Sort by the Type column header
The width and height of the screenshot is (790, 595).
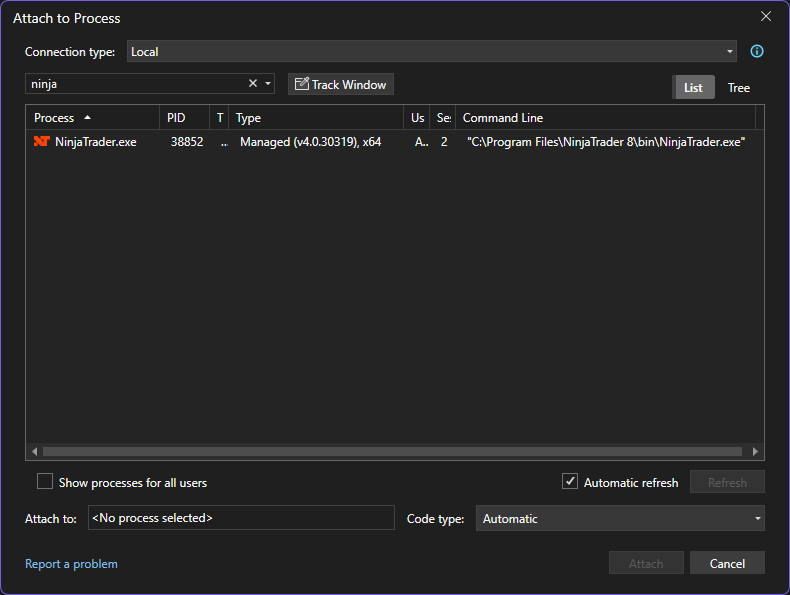tap(316, 118)
